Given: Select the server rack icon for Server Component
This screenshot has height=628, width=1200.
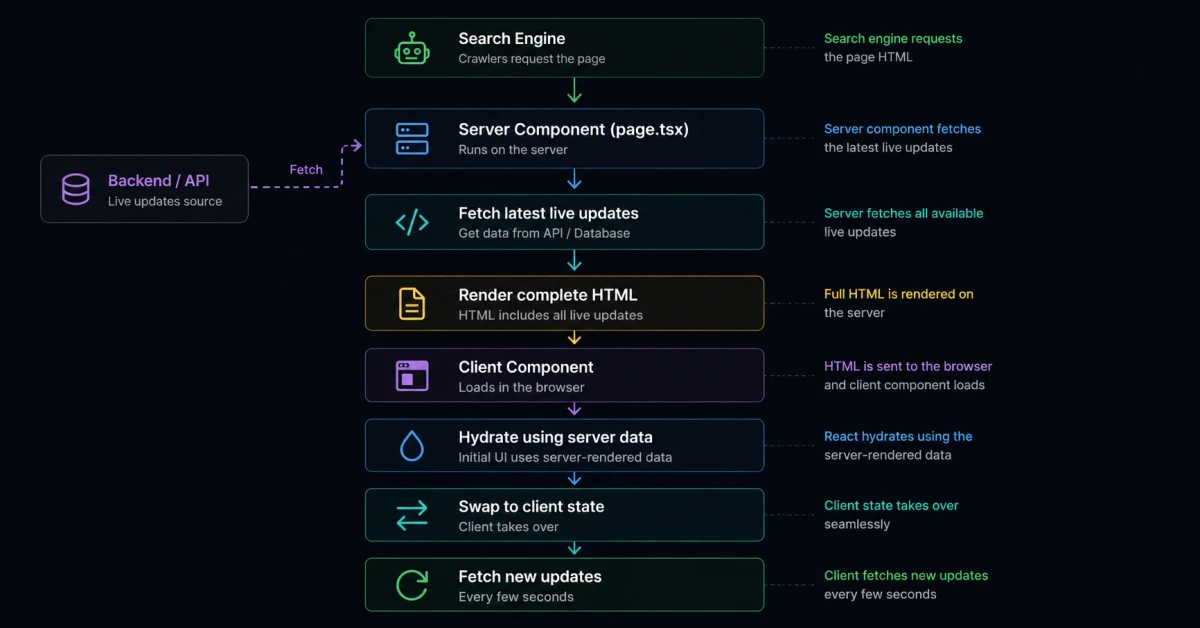Looking at the screenshot, I should pyautogui.click(x=412, y=139).
